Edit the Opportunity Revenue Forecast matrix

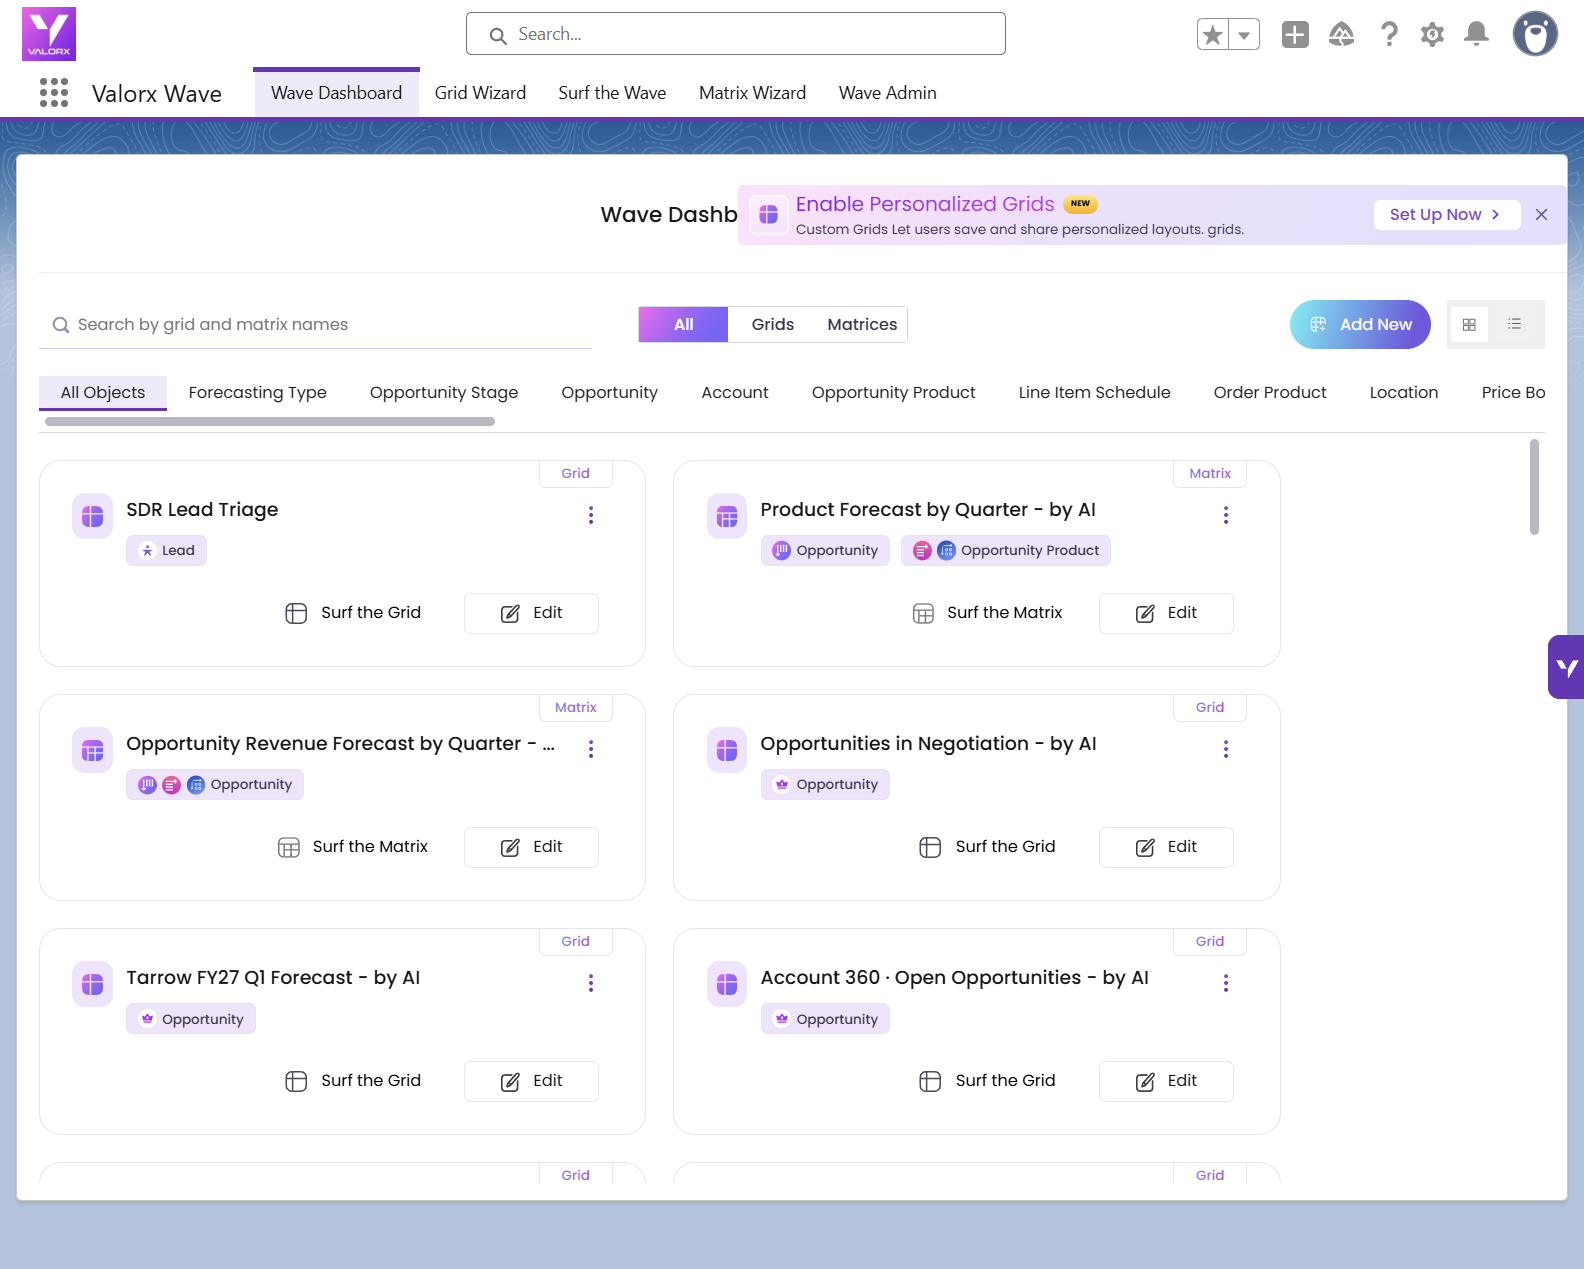tap(531, 847)
